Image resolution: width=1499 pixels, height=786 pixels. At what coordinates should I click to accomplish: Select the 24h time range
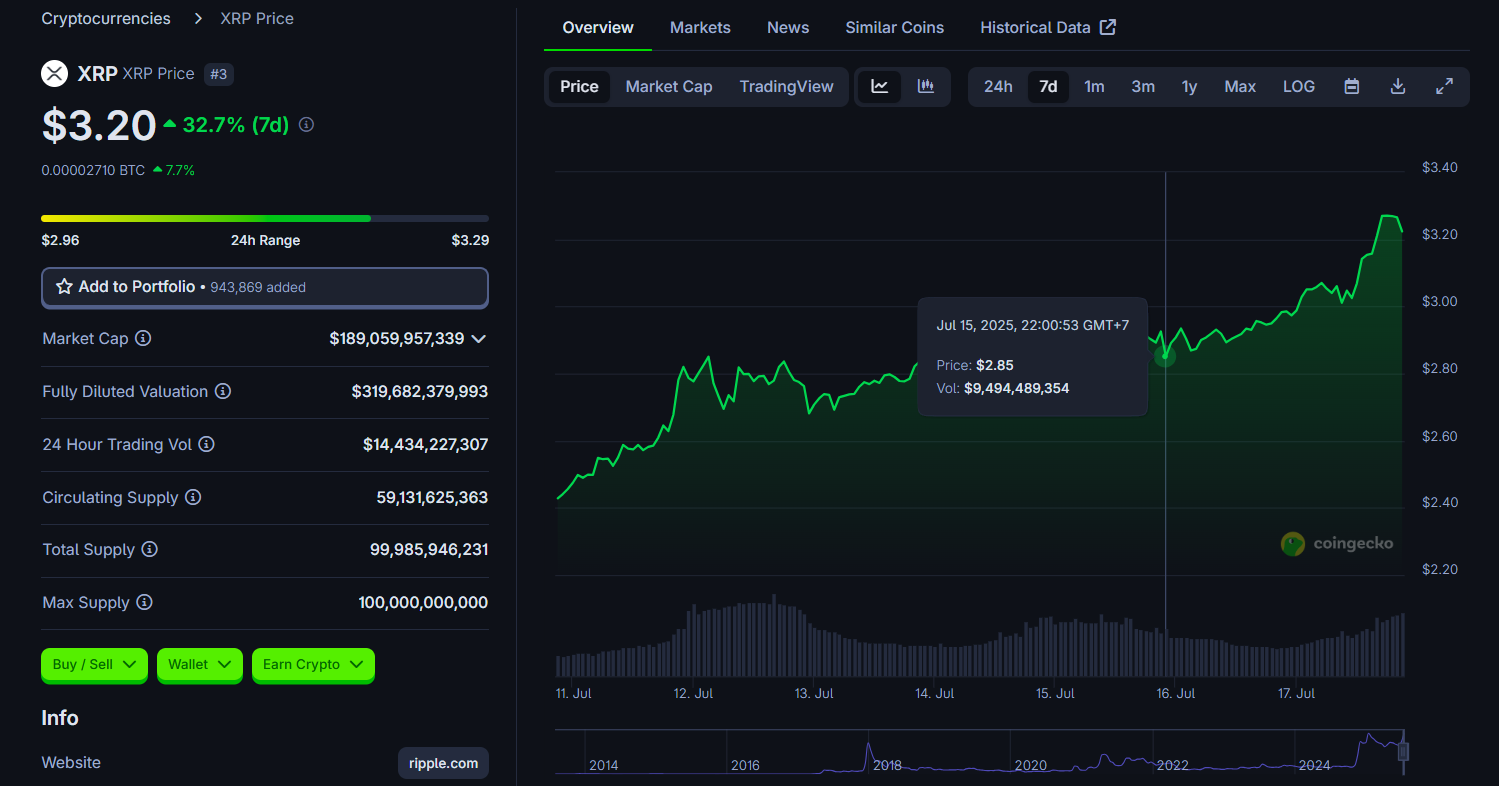click(997, 86)
